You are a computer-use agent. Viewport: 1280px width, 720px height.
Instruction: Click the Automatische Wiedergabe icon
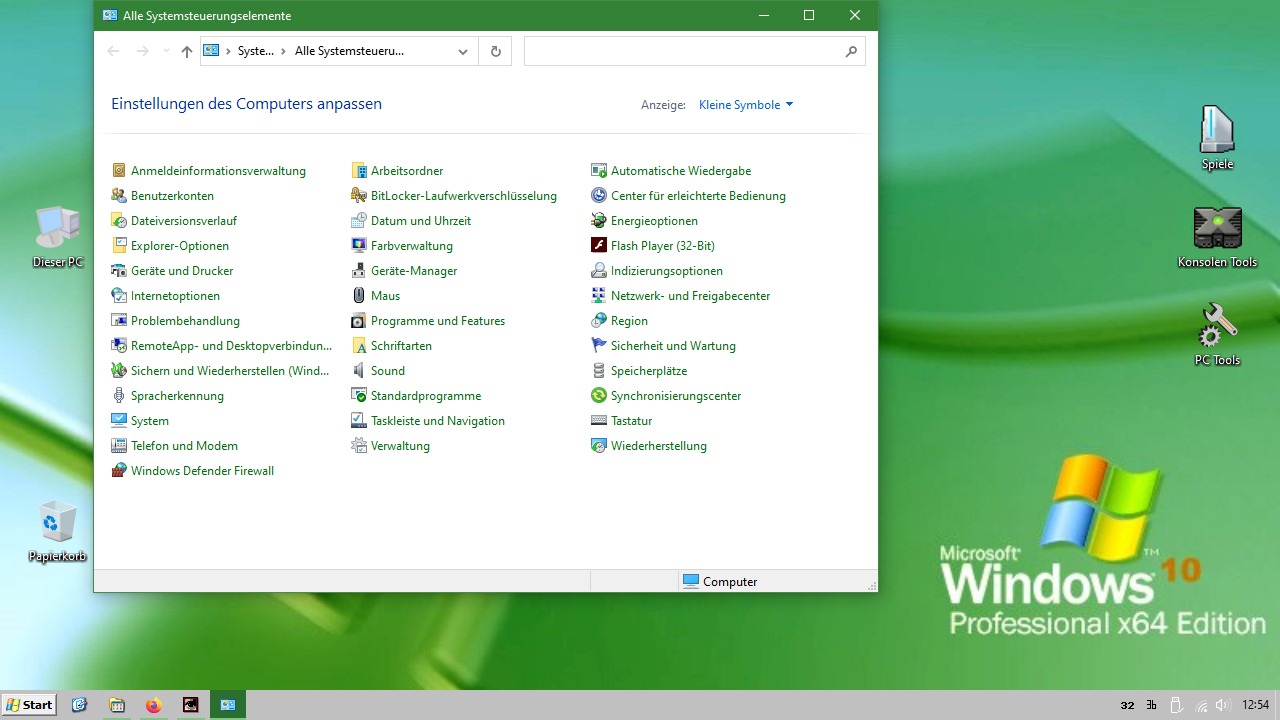[x=599, y=171]
